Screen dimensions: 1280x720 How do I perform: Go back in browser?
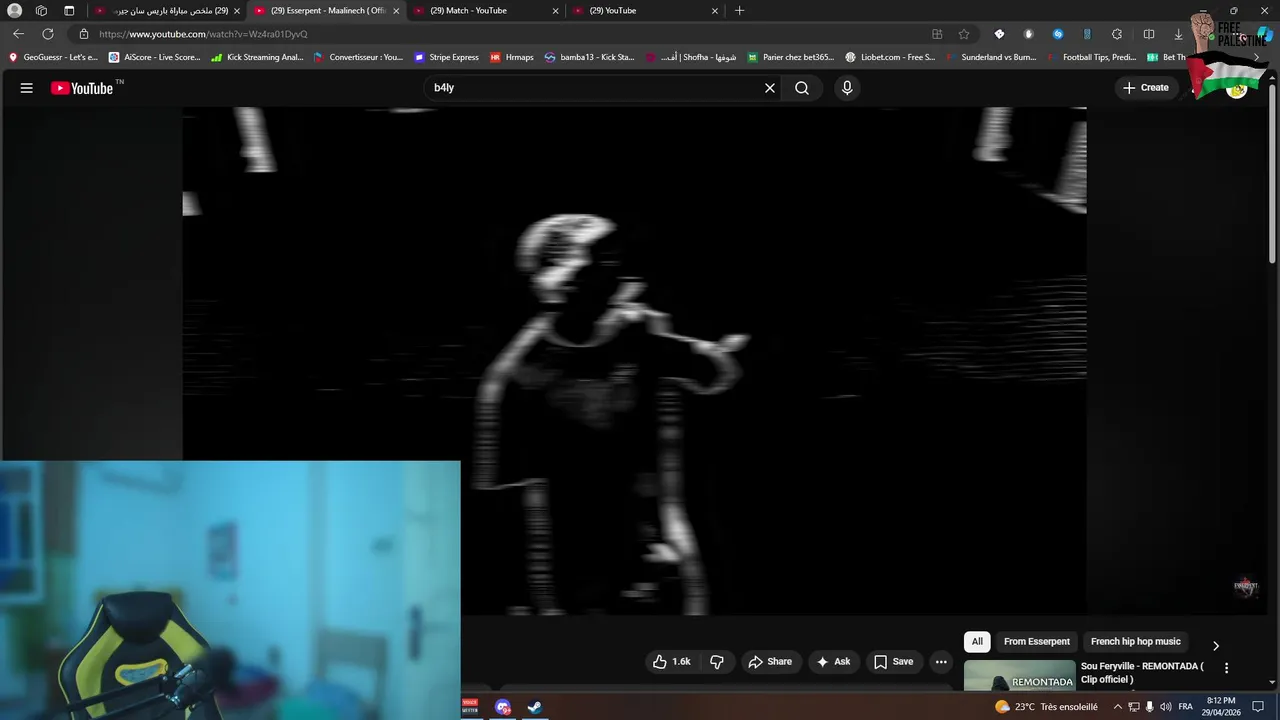tap(18, 34)
